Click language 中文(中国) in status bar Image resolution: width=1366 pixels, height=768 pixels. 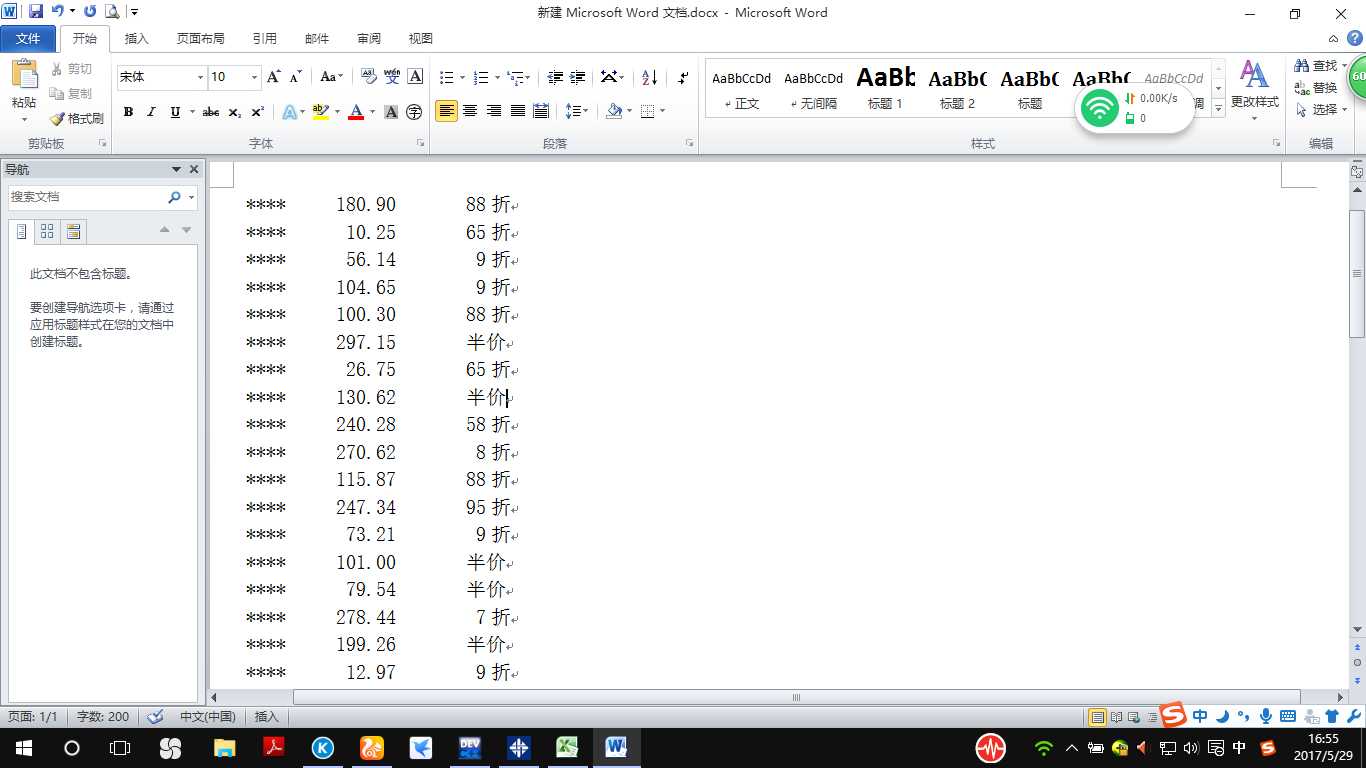pos(207,716)
